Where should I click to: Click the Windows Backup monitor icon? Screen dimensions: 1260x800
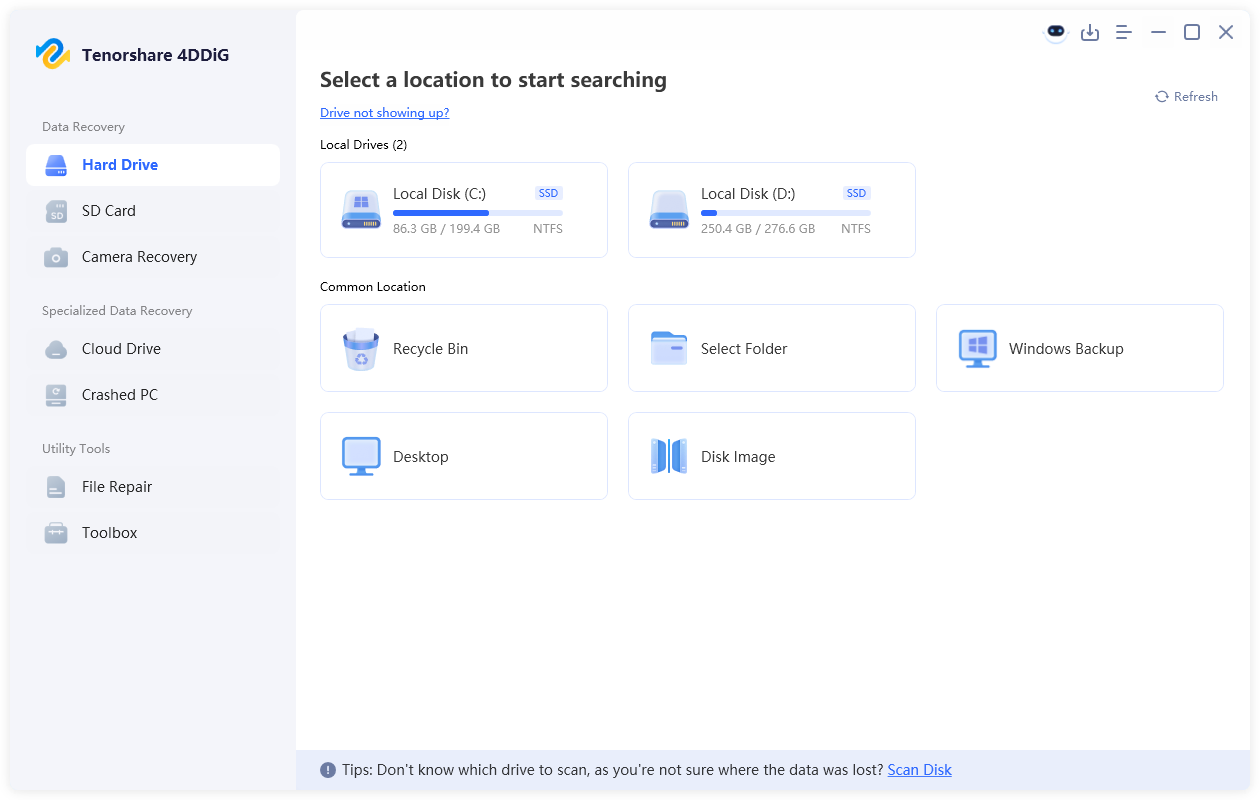tap(977, 349)
